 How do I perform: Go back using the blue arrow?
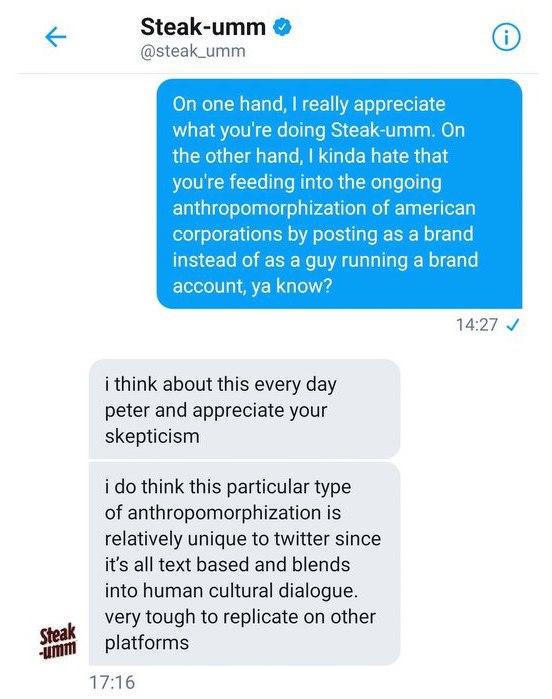[56, 37]
